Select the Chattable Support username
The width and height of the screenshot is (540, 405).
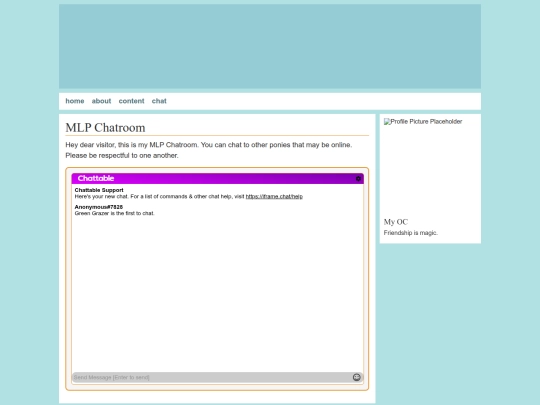point(99,190)
